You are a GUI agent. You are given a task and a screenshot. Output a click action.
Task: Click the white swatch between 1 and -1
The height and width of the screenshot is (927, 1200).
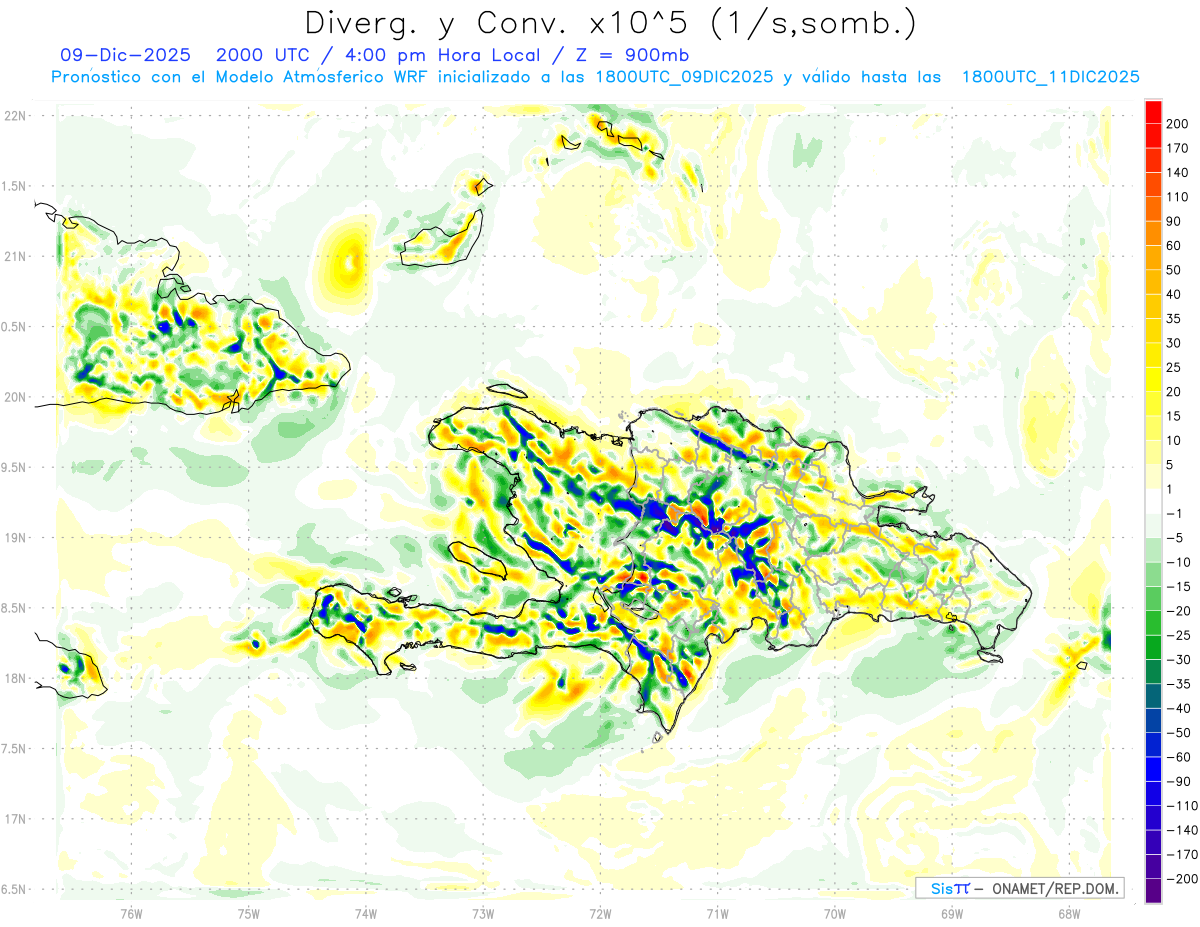(x=1153, y=501)
